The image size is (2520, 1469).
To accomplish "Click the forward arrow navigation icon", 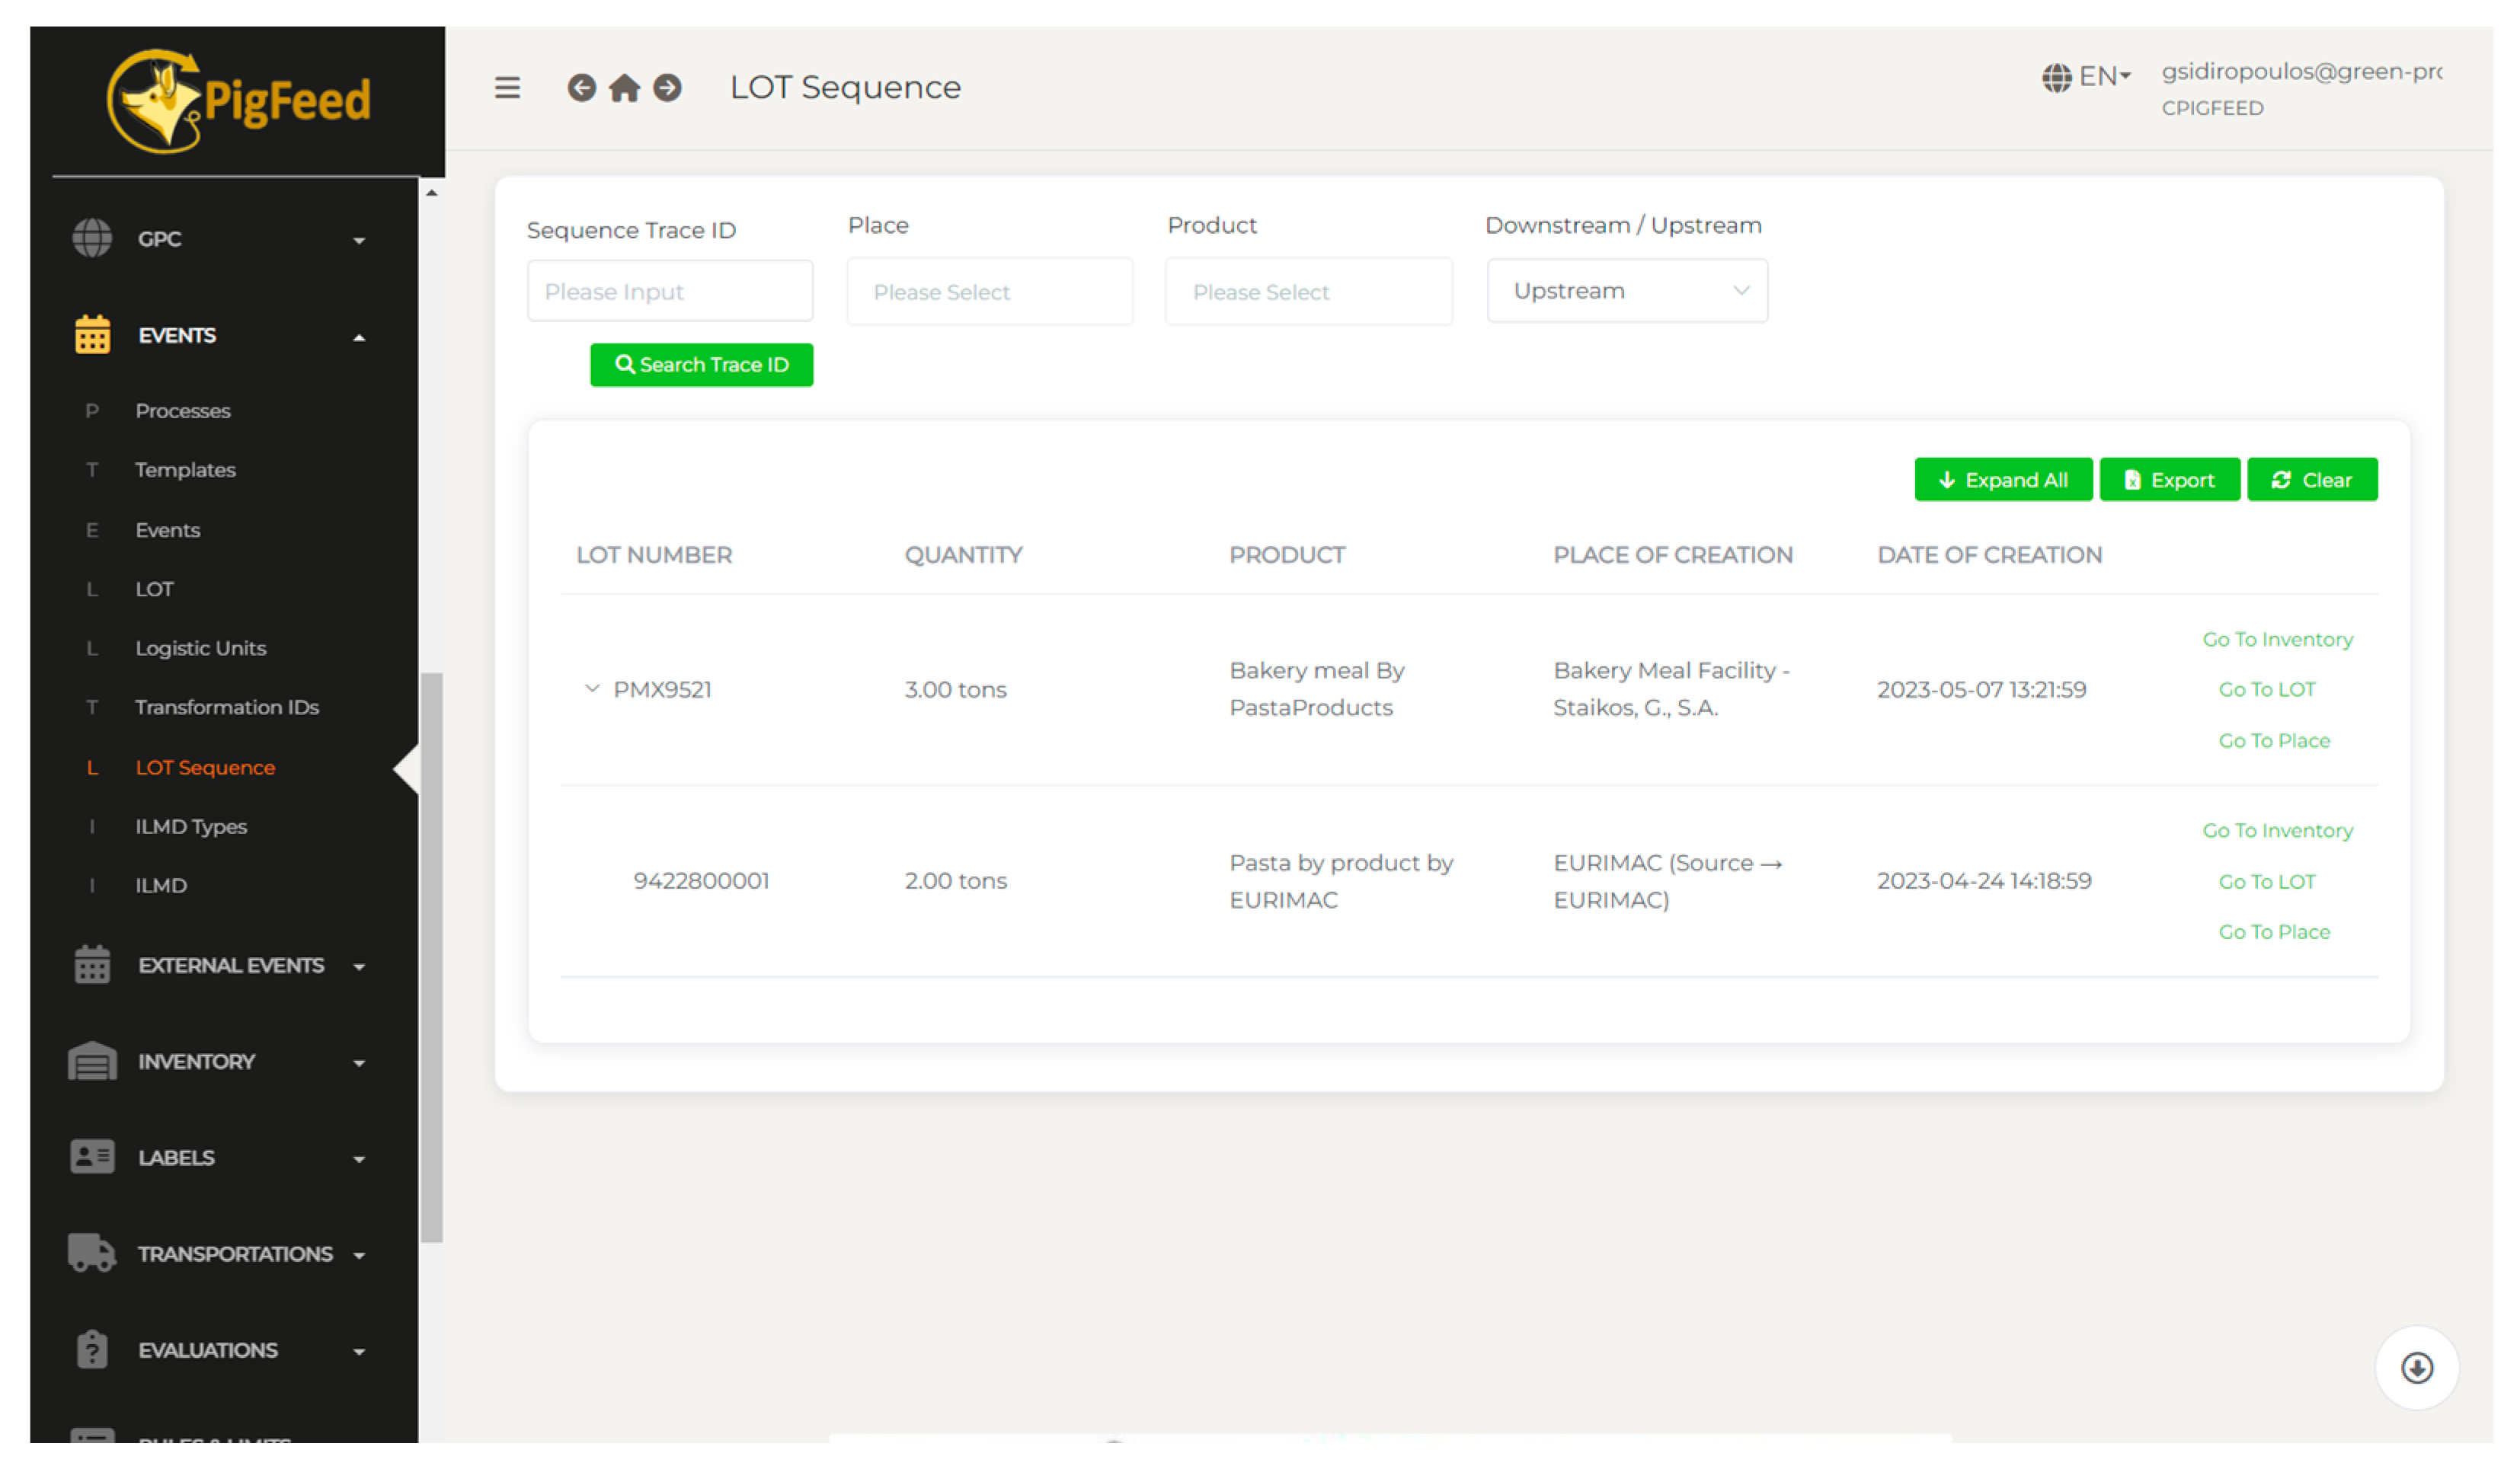I will [x=667, y=88].
